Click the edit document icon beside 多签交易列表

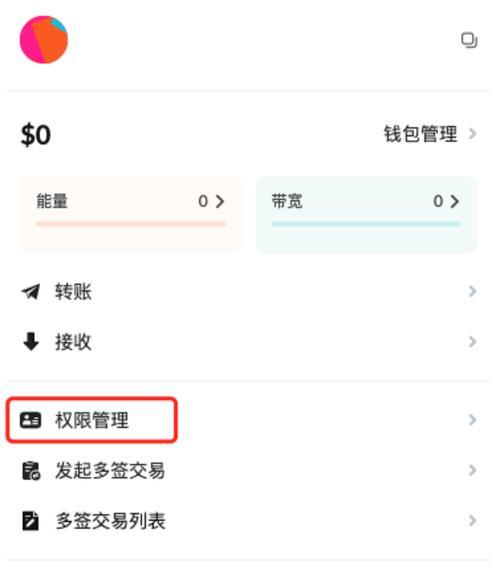31,521
